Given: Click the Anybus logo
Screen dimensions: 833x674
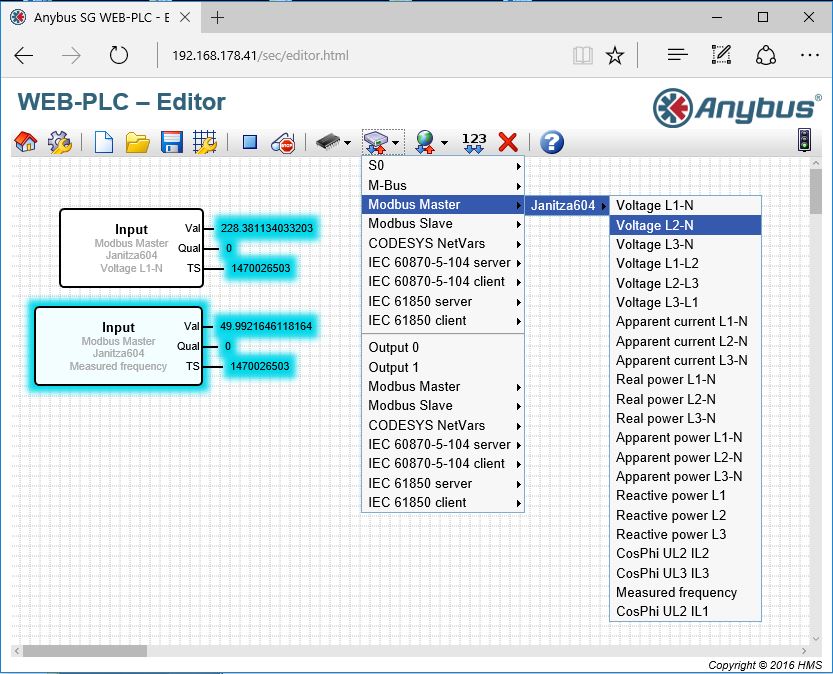Looking at the screenshot, I should pyautogui.click(x=736, y=108).
